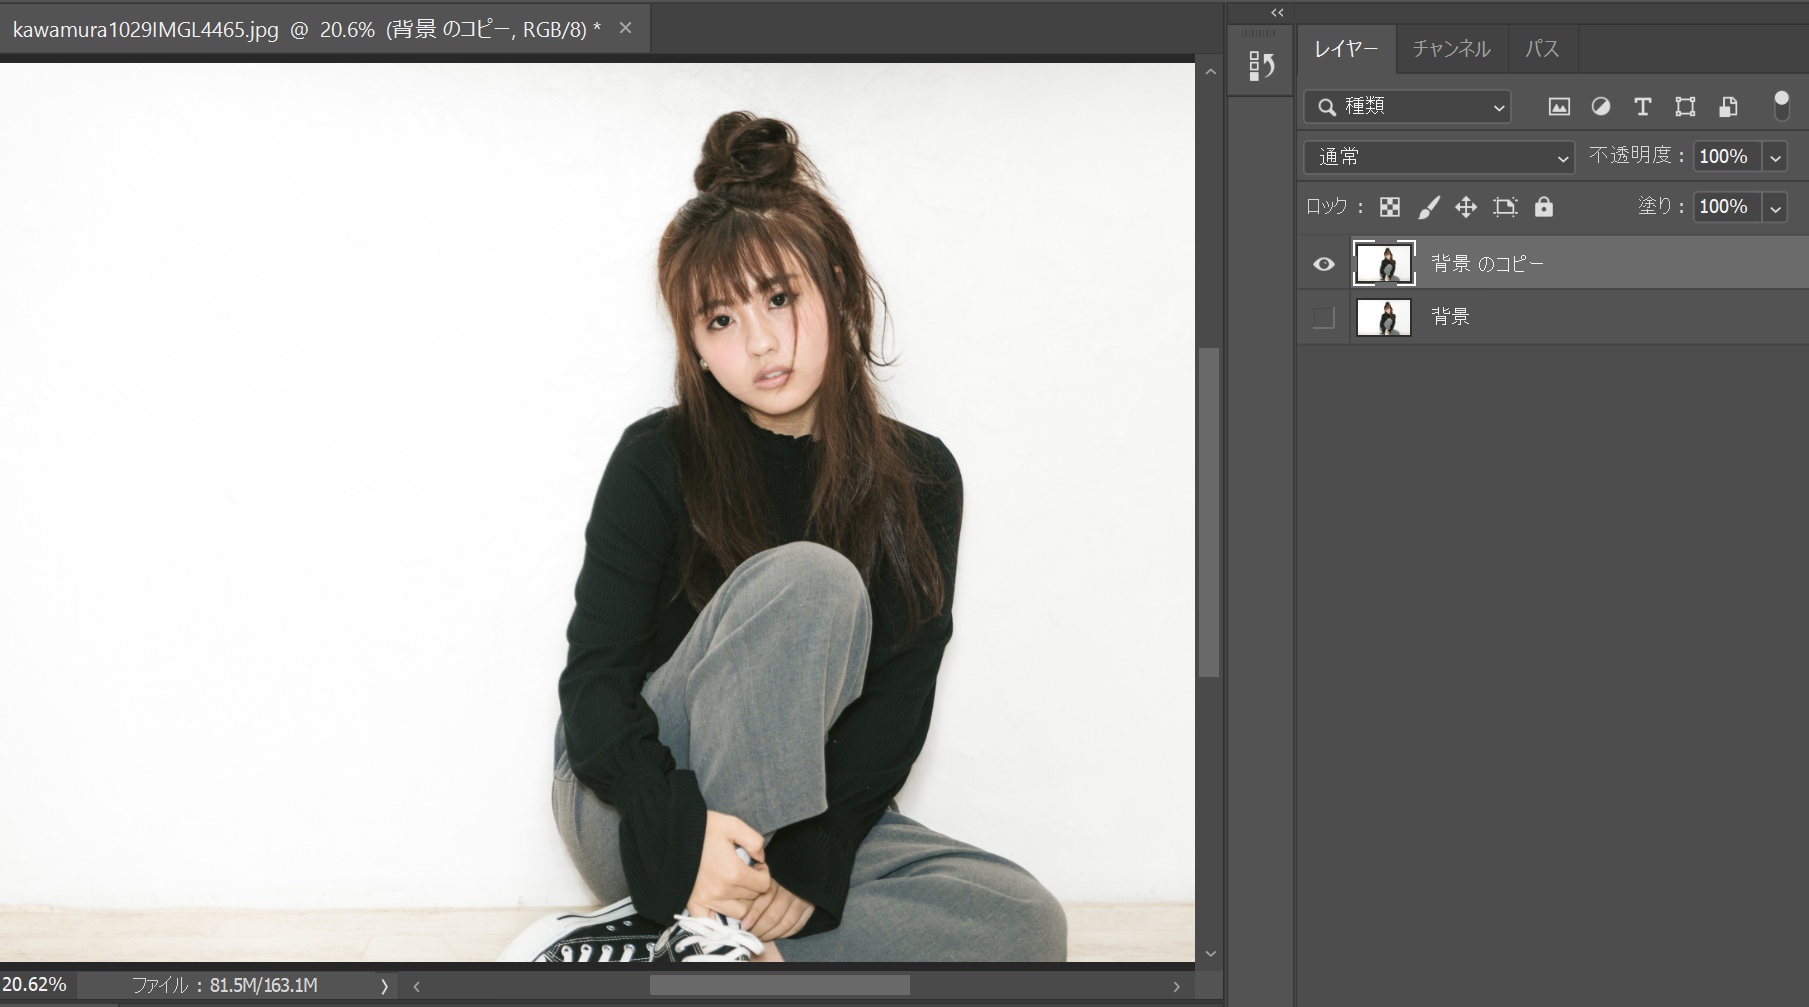Click the vertical scrollbar thumb
Image resolution: width=1809 pixels, height=1007 pixels.
[1209, 513]
